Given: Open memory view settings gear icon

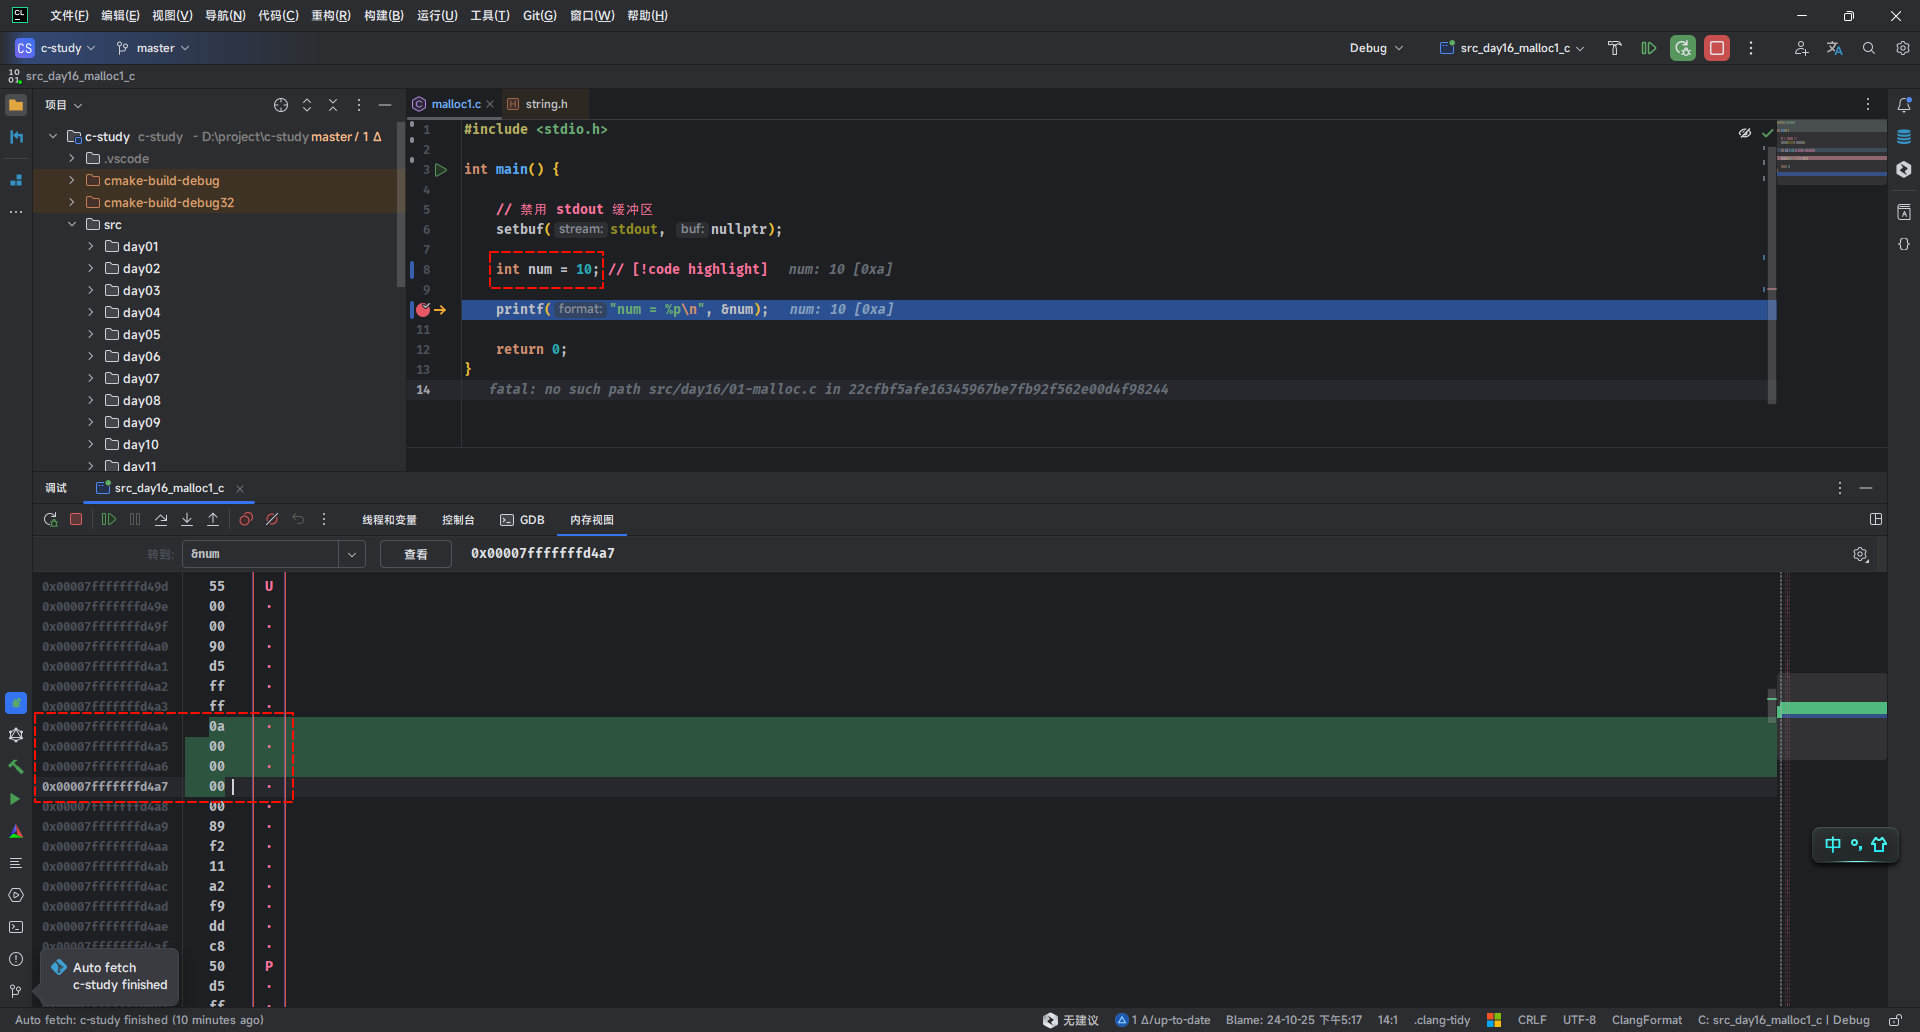Looking at the screenshot, I should coord(1860,555).
